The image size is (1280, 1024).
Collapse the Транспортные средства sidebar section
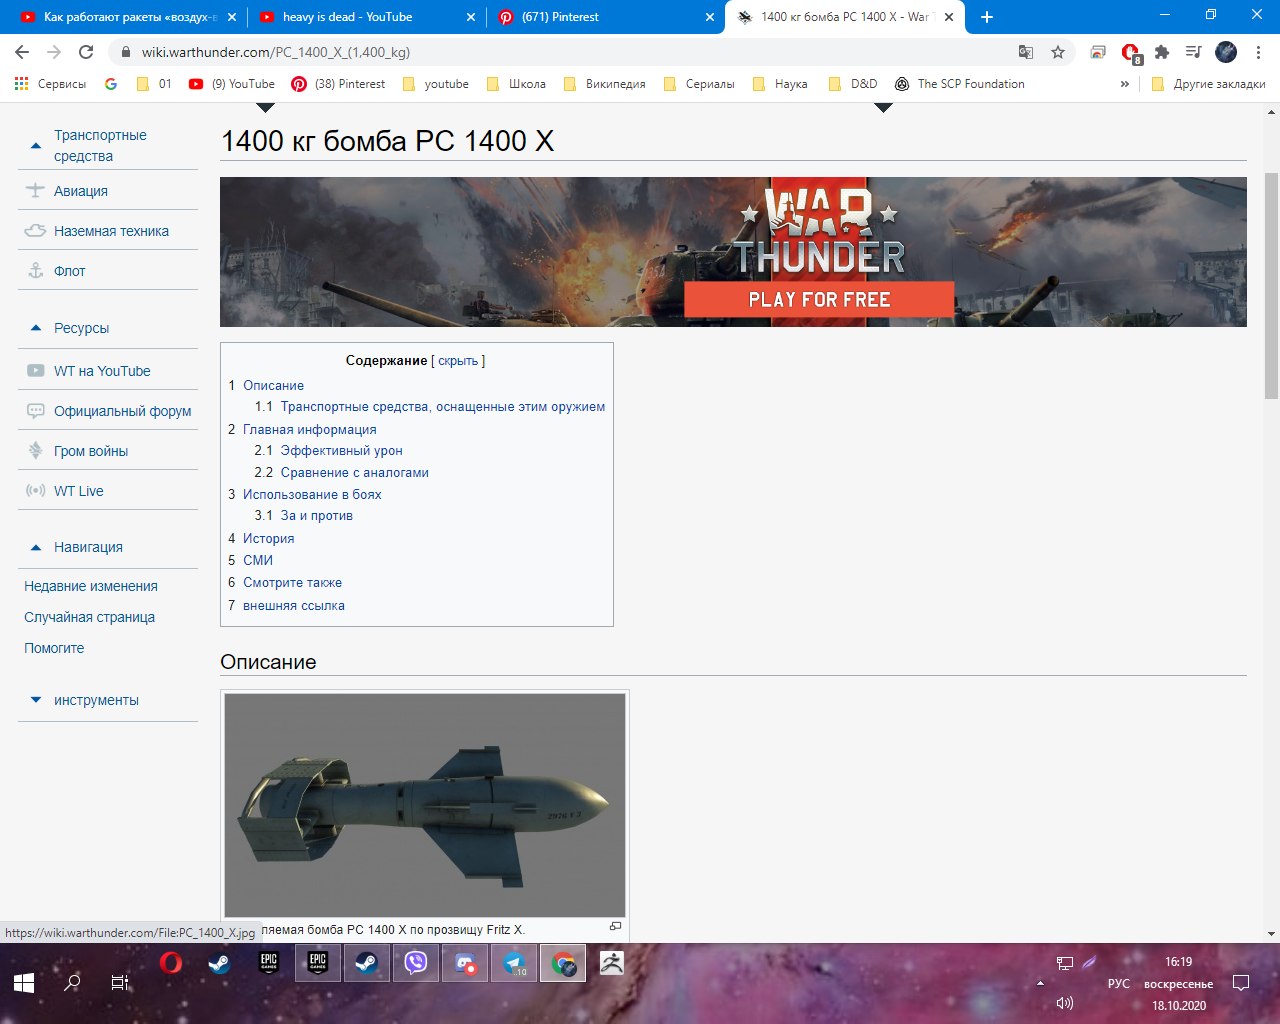click(x=36, y=146)
